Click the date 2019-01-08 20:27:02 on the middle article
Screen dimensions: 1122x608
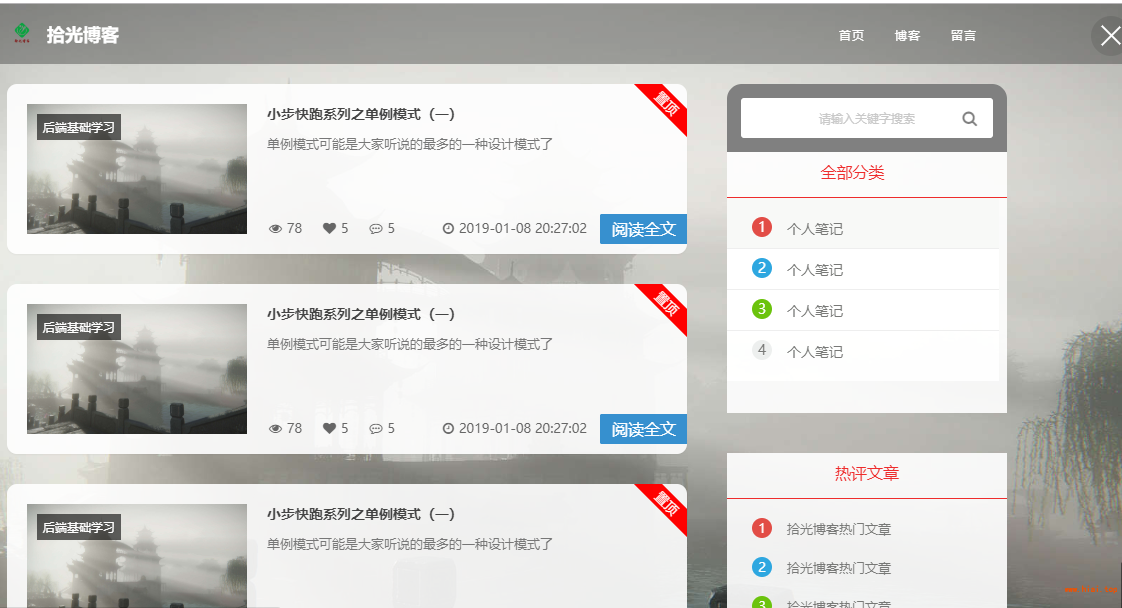(522, 428)
